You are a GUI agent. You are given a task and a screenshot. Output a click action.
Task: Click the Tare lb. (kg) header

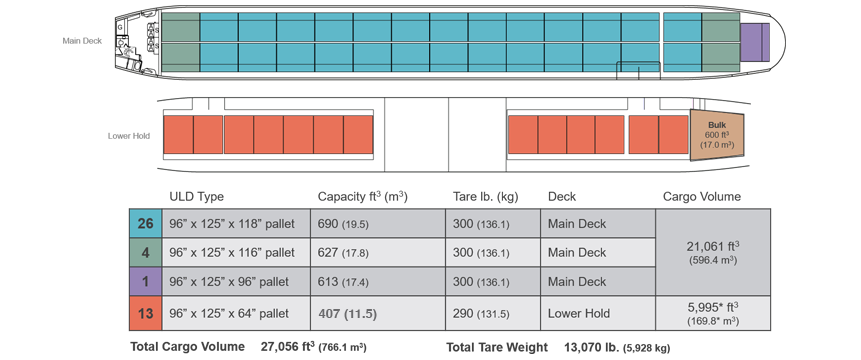pos(485,197)
